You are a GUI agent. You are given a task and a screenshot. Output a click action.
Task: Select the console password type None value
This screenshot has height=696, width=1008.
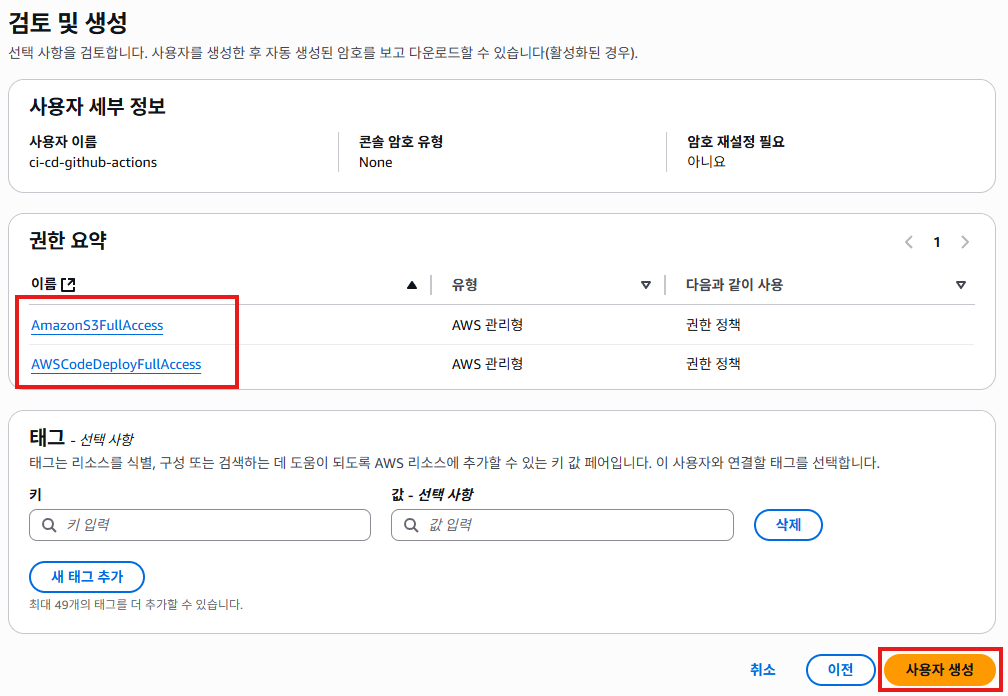375,163
